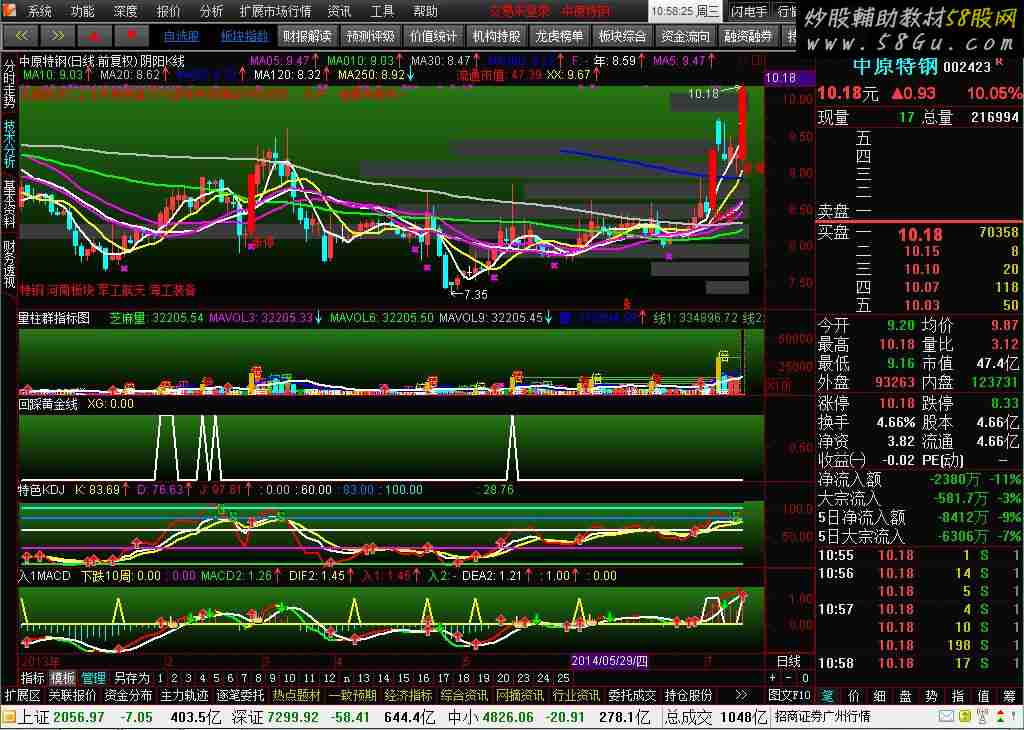Open the 逐笔委托 bottom tab
The height and width of the screenshot is (730, 1024).
pos(240,695)
